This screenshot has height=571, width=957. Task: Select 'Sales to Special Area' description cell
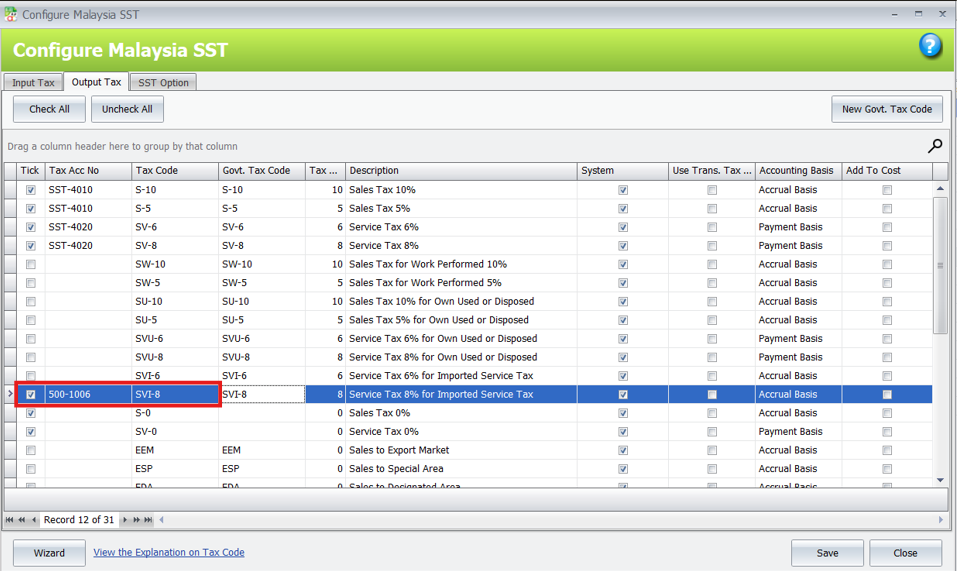pyautogui.click(x=461, y=469)
